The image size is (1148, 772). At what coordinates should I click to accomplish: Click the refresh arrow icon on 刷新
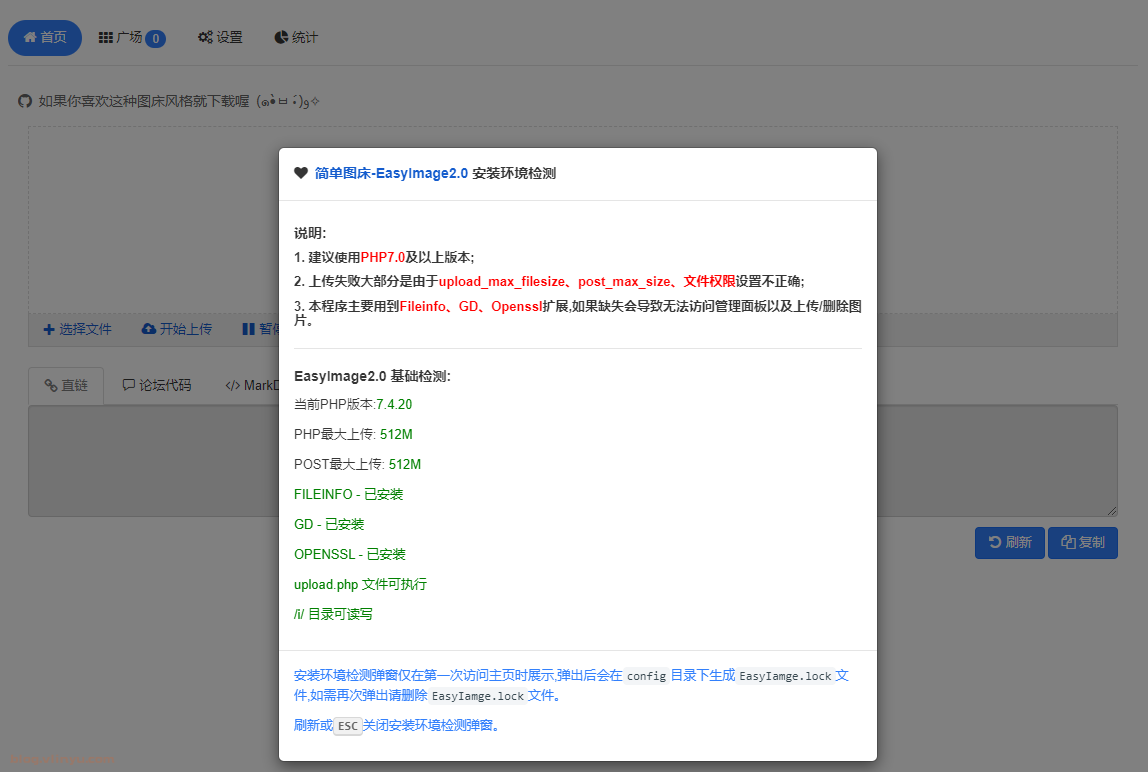click(994, 542)
